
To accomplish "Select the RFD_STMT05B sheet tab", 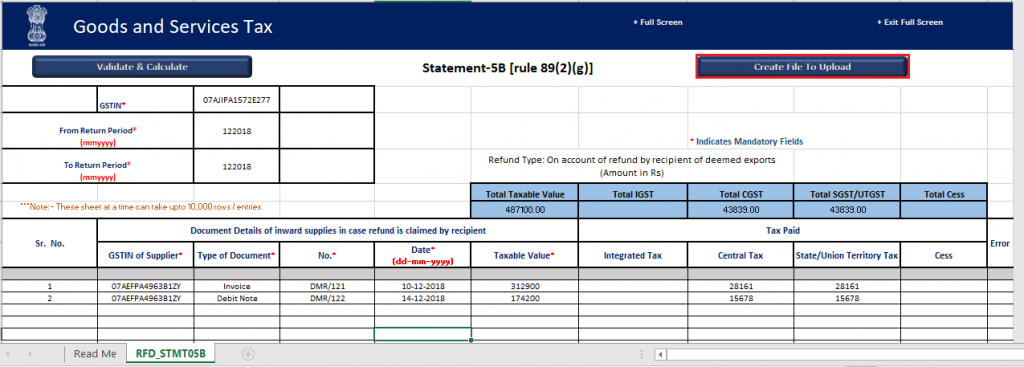I will [170, 353].
